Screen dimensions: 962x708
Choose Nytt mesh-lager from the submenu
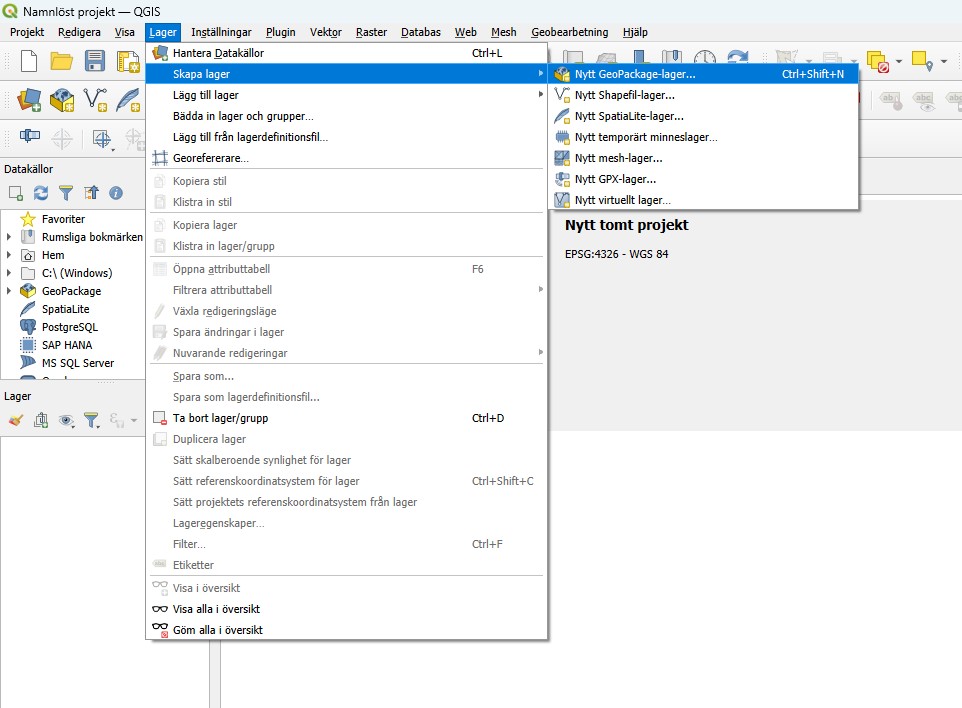(x=703, y=158)
